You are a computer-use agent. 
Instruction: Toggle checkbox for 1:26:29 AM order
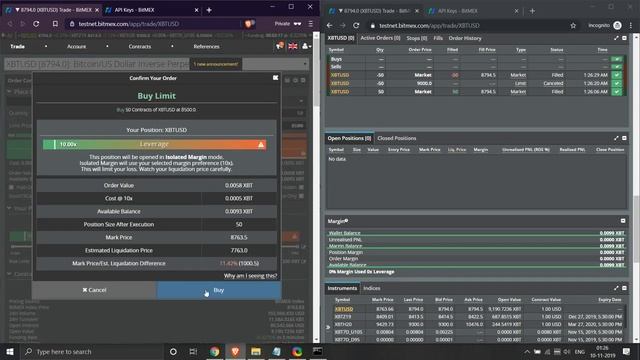617,75
